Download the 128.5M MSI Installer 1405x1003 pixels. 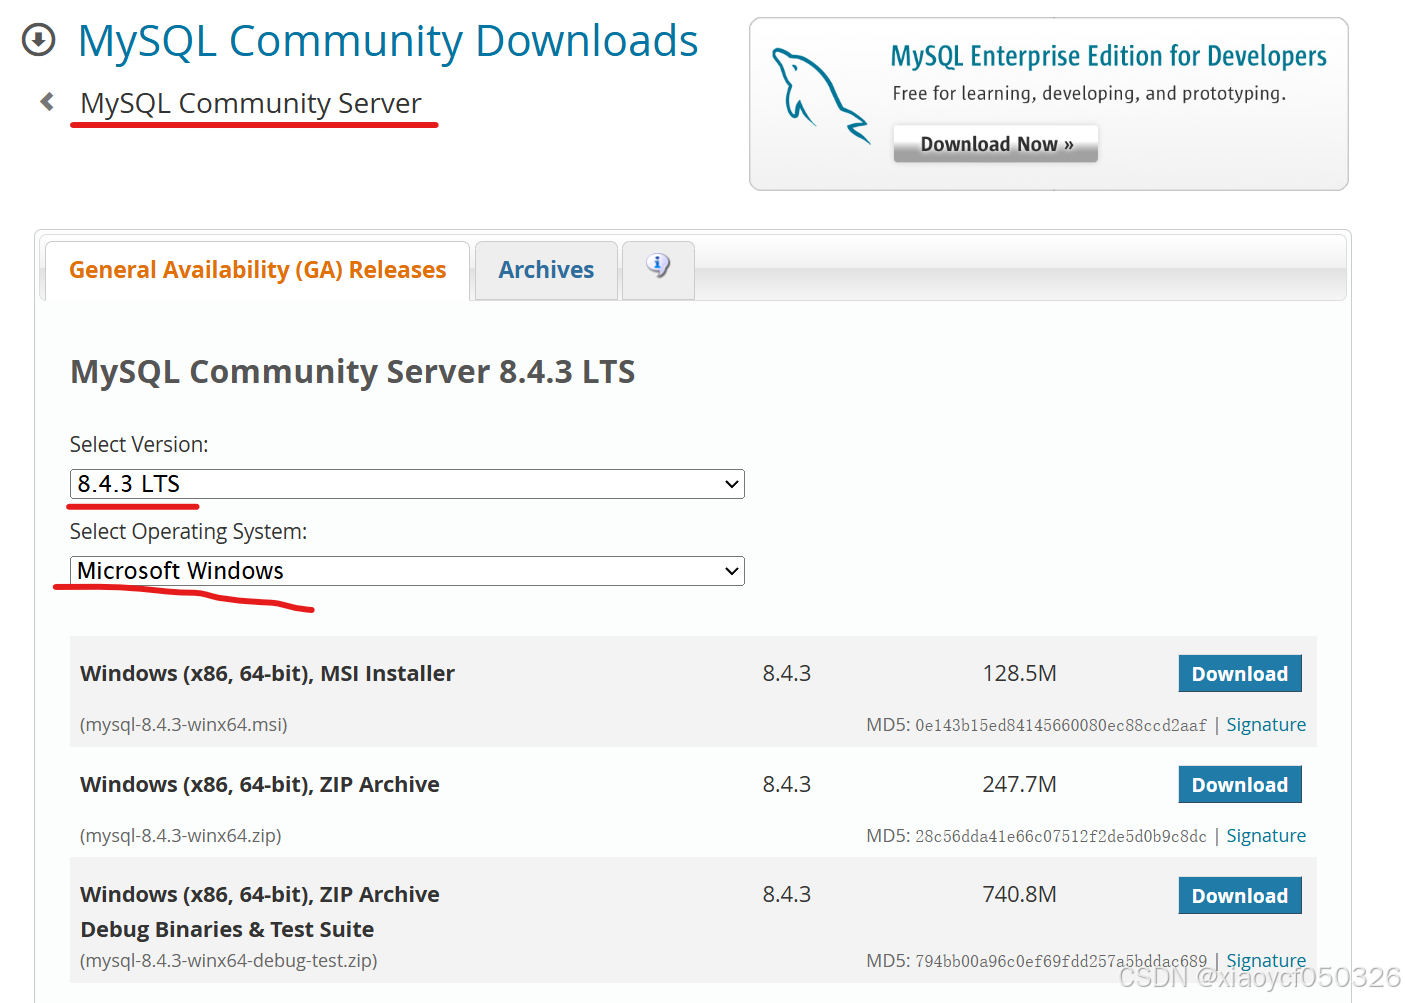pyautogui.click(x=1240, y=674)
